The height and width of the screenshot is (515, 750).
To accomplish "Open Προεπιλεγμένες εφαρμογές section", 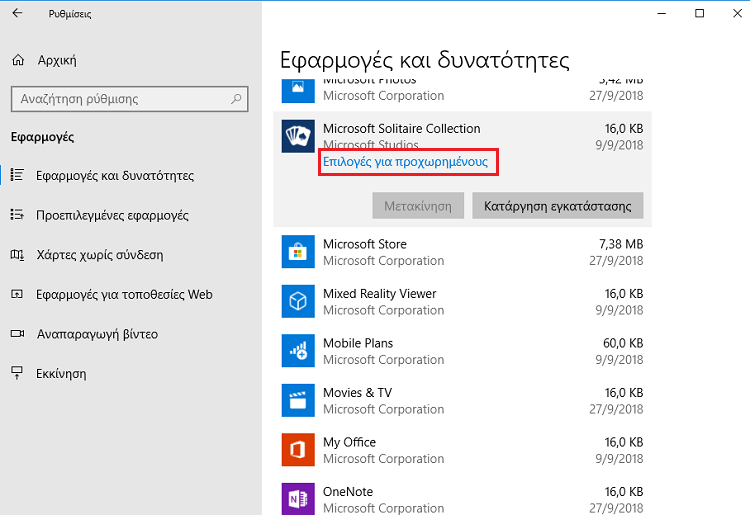I will click(112, 215).
